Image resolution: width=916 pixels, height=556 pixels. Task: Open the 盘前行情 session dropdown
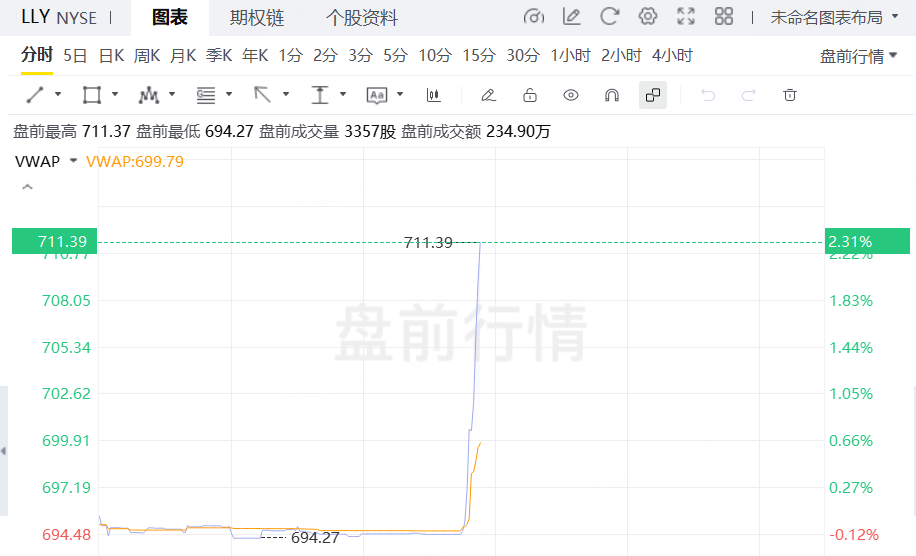point(858,56)
